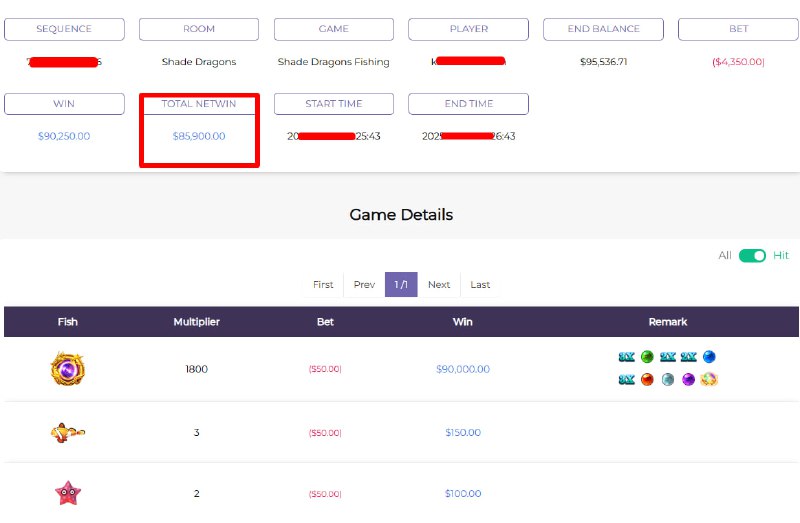Click the End Balance label box
This screenshot has height=523, width=800.
point(603,29)
